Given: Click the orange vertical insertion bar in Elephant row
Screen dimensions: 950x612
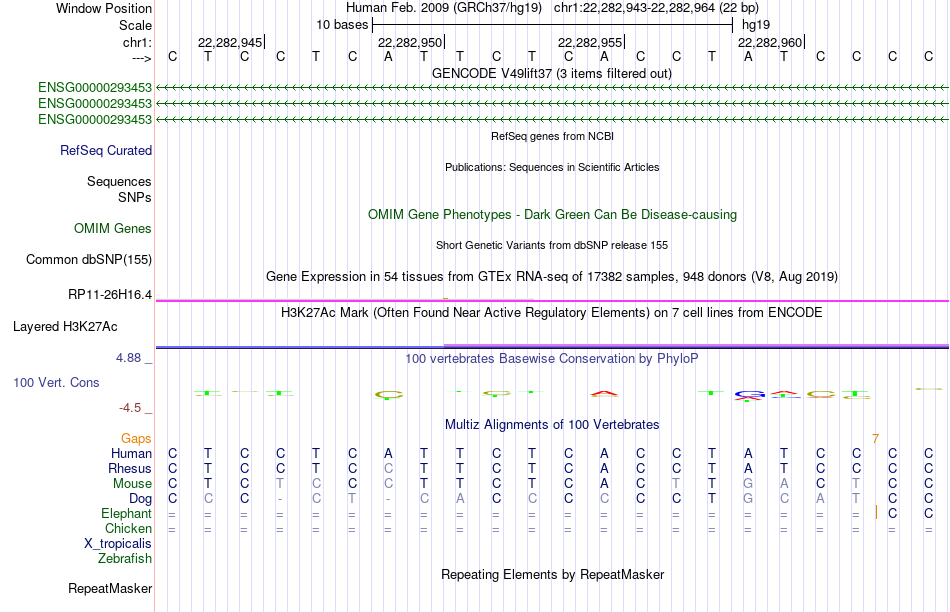Looking at the screenshot, I should point(876,513).
